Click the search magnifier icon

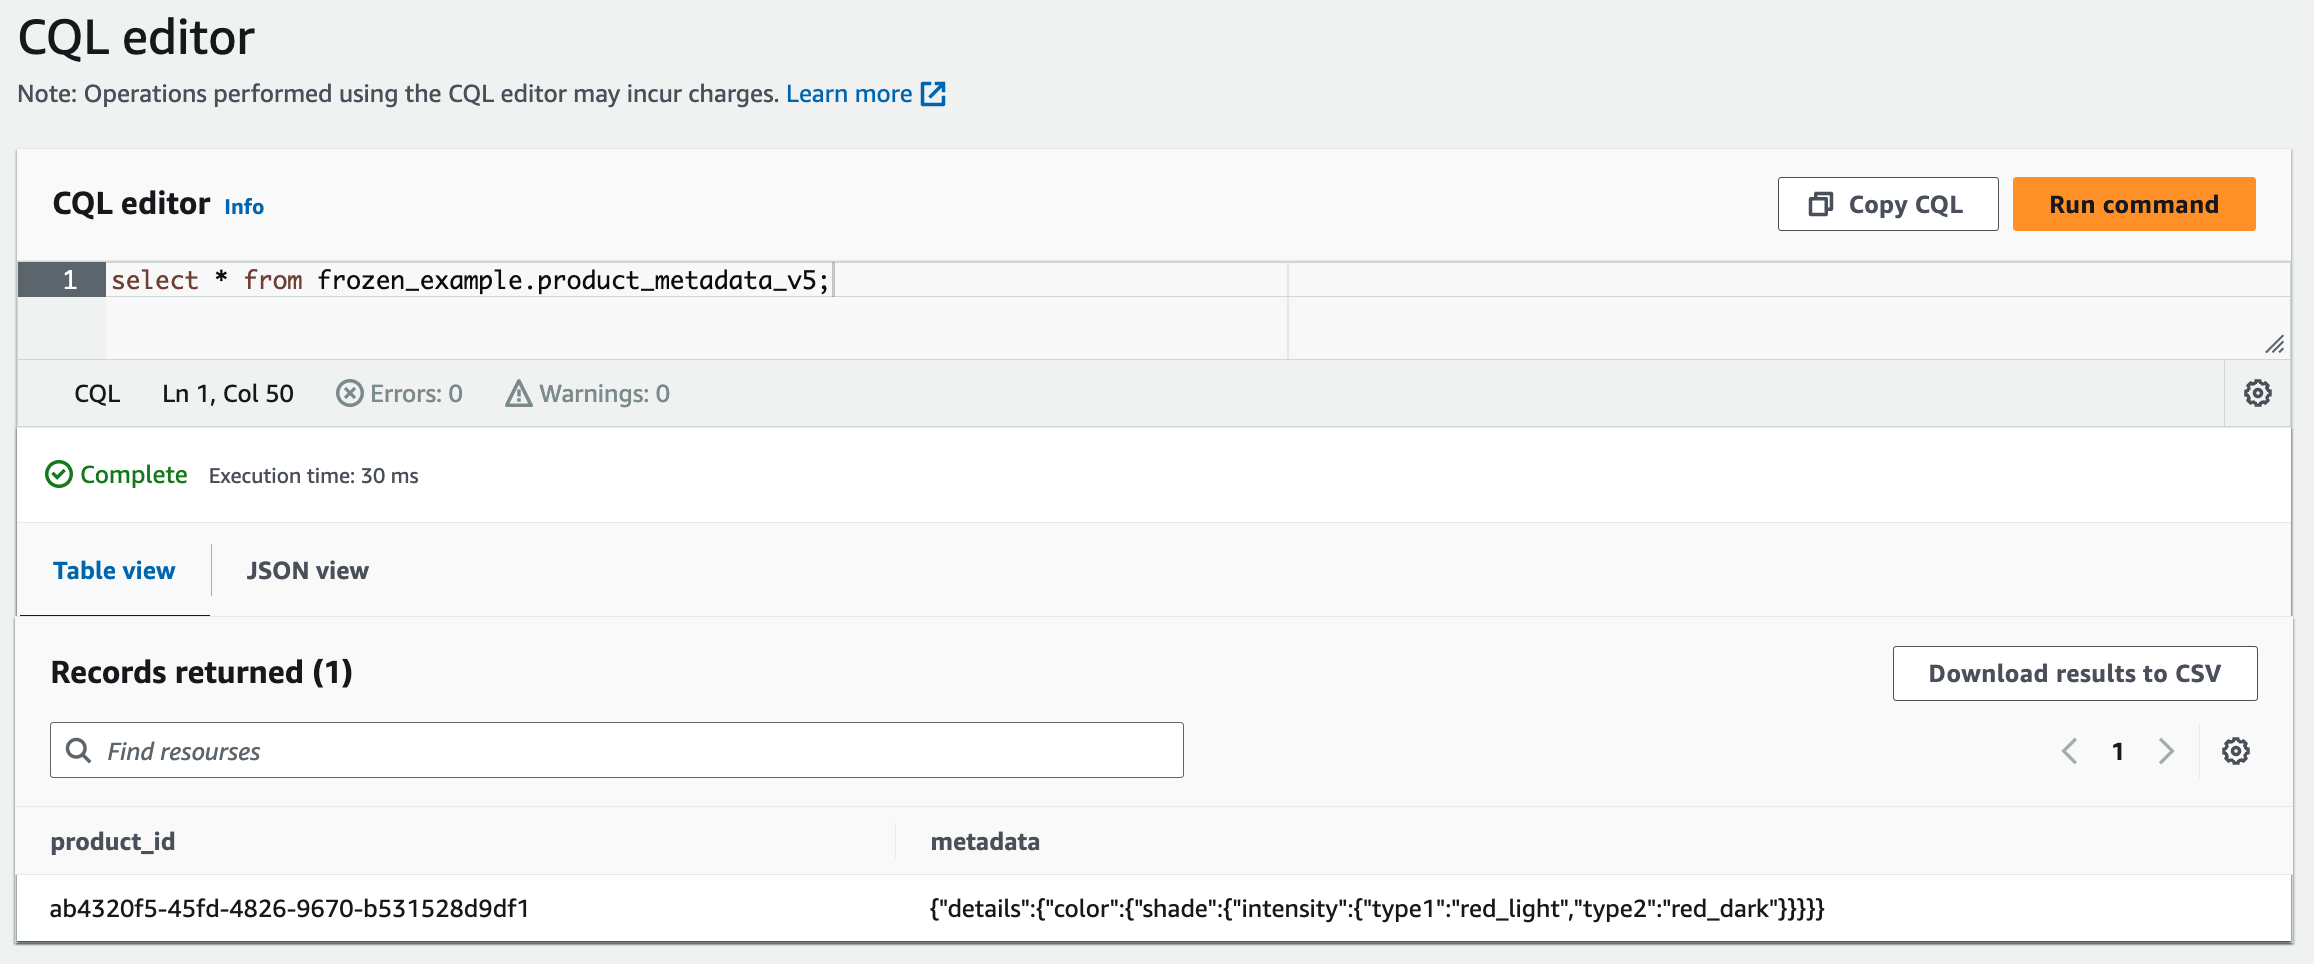(x=78, y=750)
